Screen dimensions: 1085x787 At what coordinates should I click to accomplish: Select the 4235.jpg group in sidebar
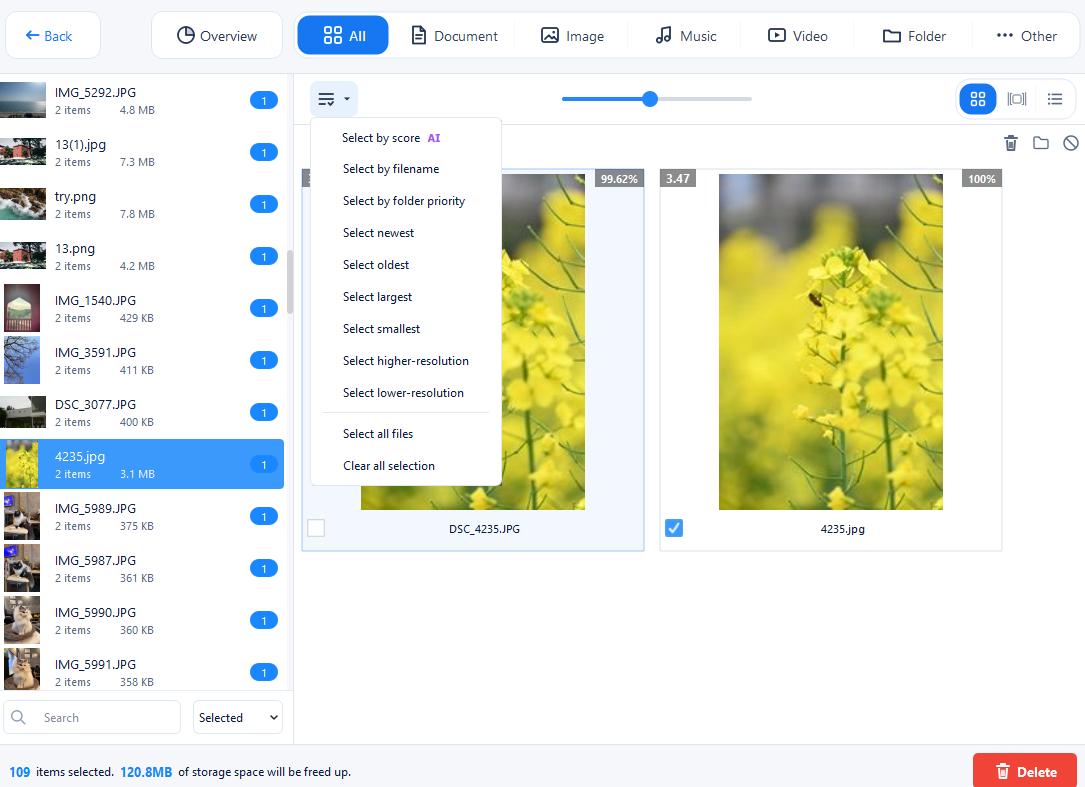pos(142,464)
